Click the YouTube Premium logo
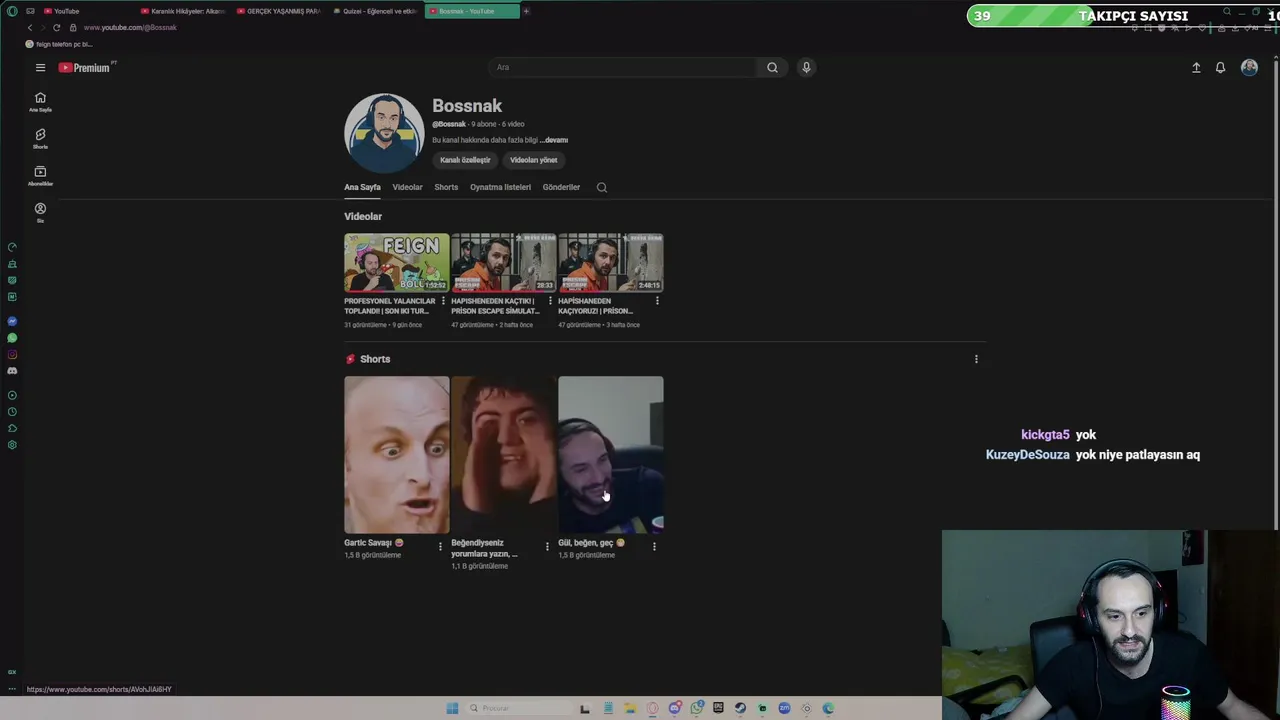 84,67
